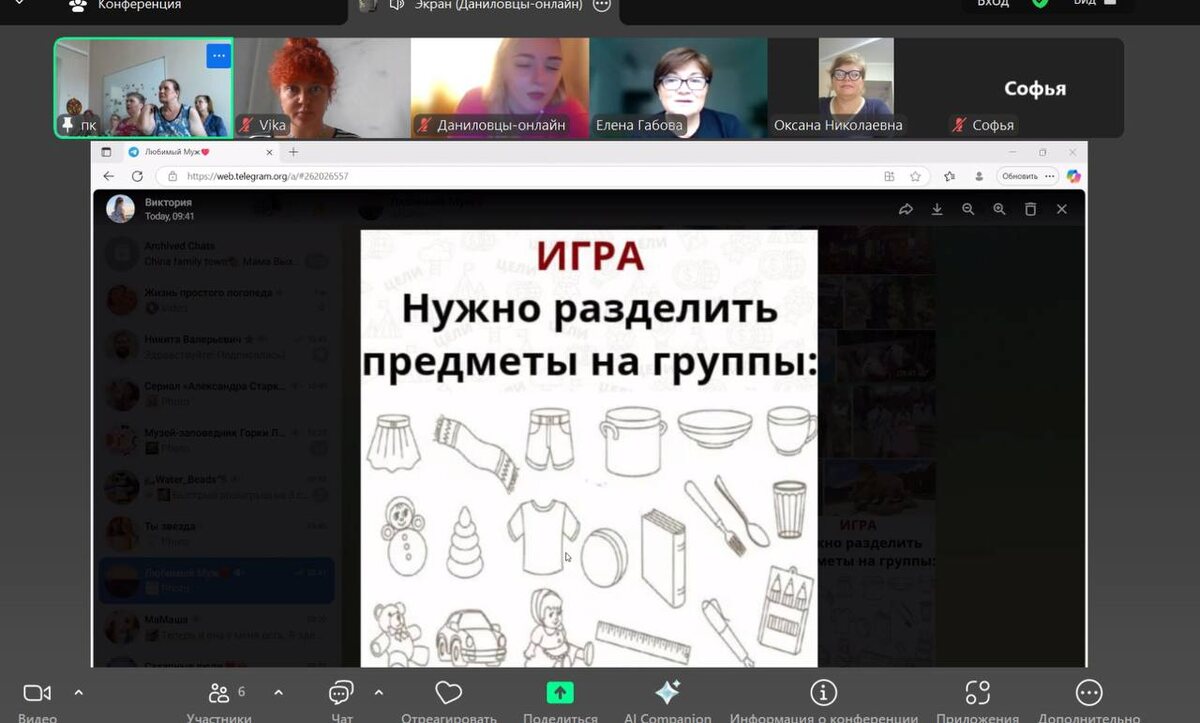Image resolution: width=1200 pixels, height=723 pixels.
Task: Select Vika's video thumbnail
Action: click(x=322, y=88)
